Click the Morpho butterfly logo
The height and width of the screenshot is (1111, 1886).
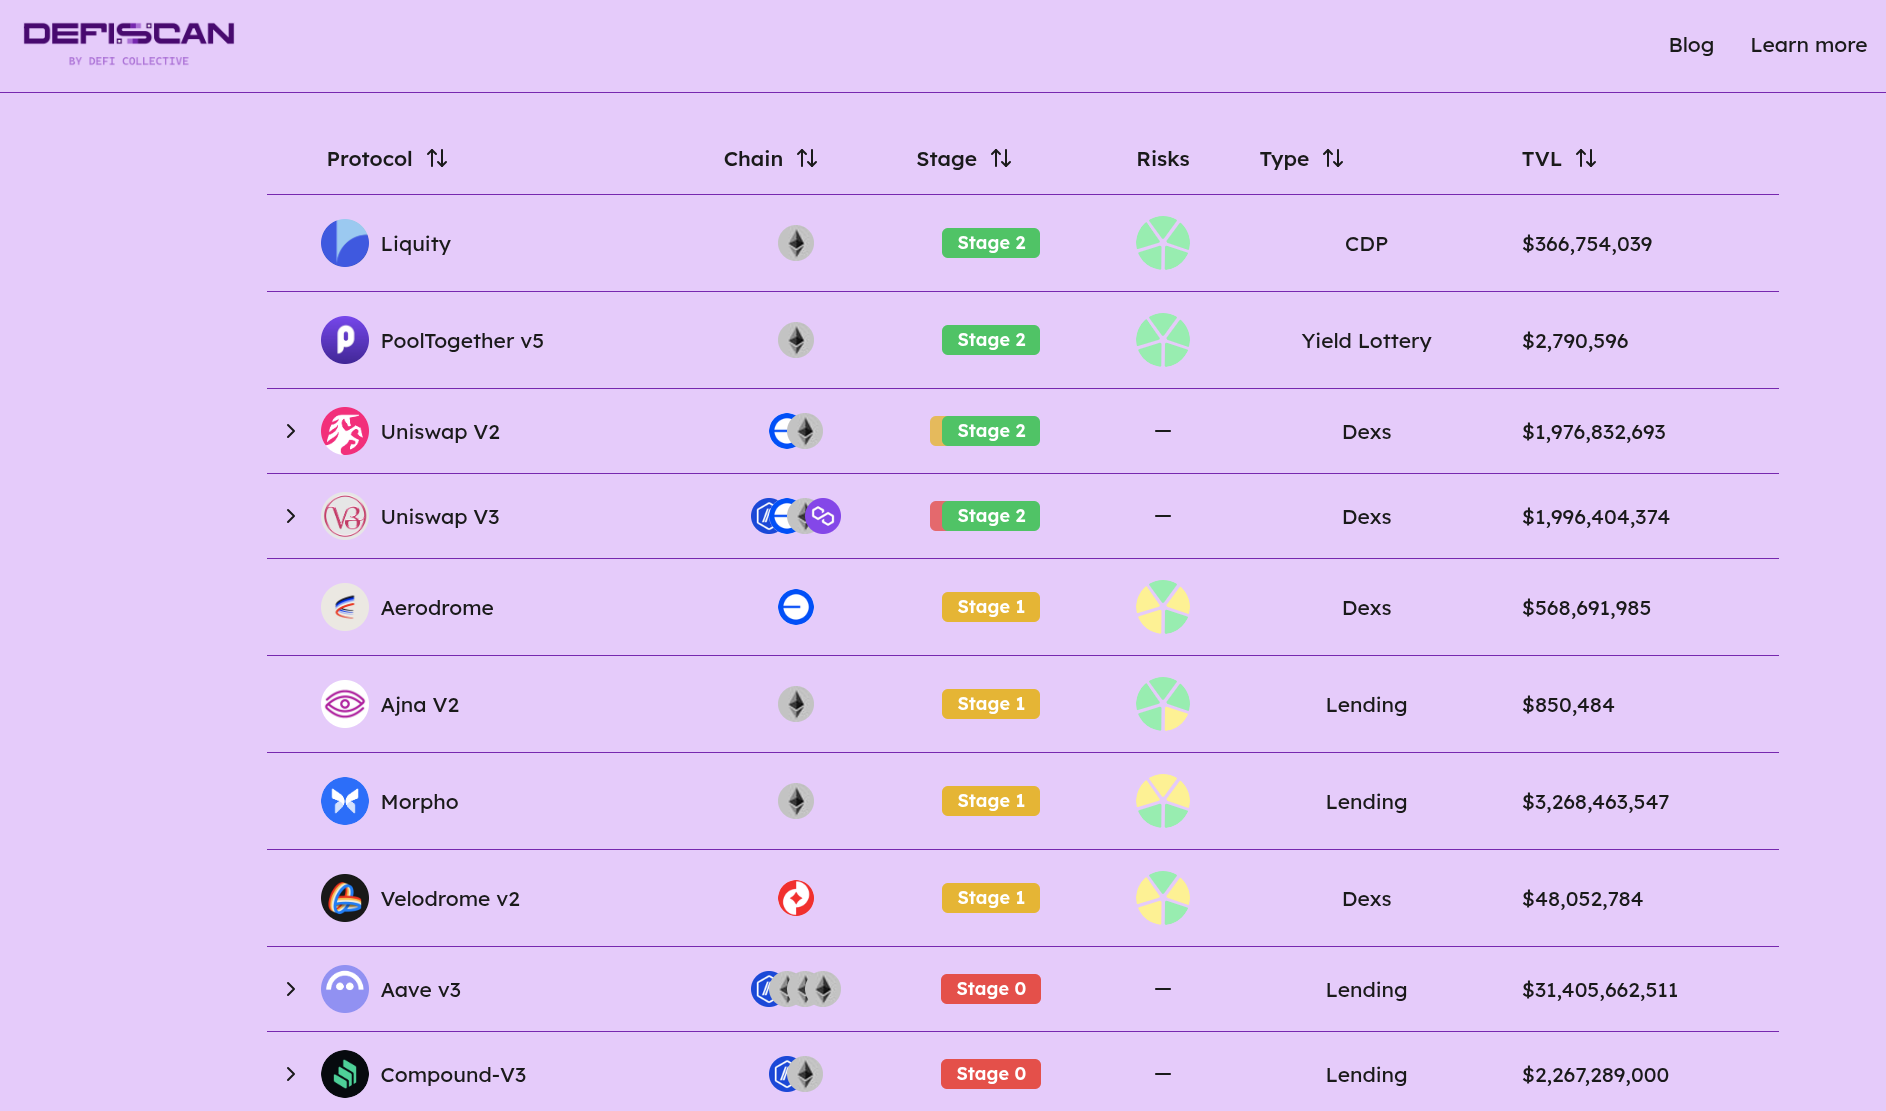tap(345, 801)
